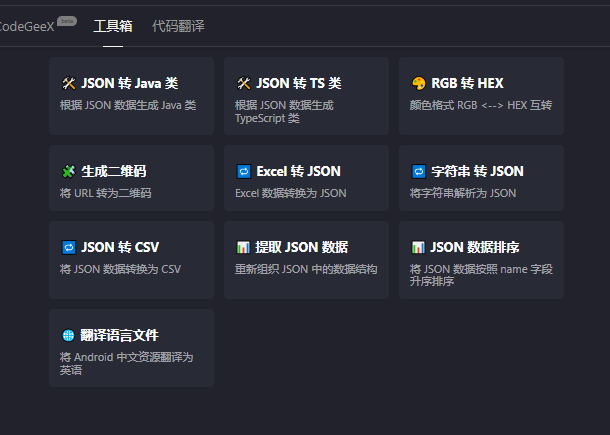
Task: Click the convert icon next to Excel 转 JSON
Action: coord(244,171)
